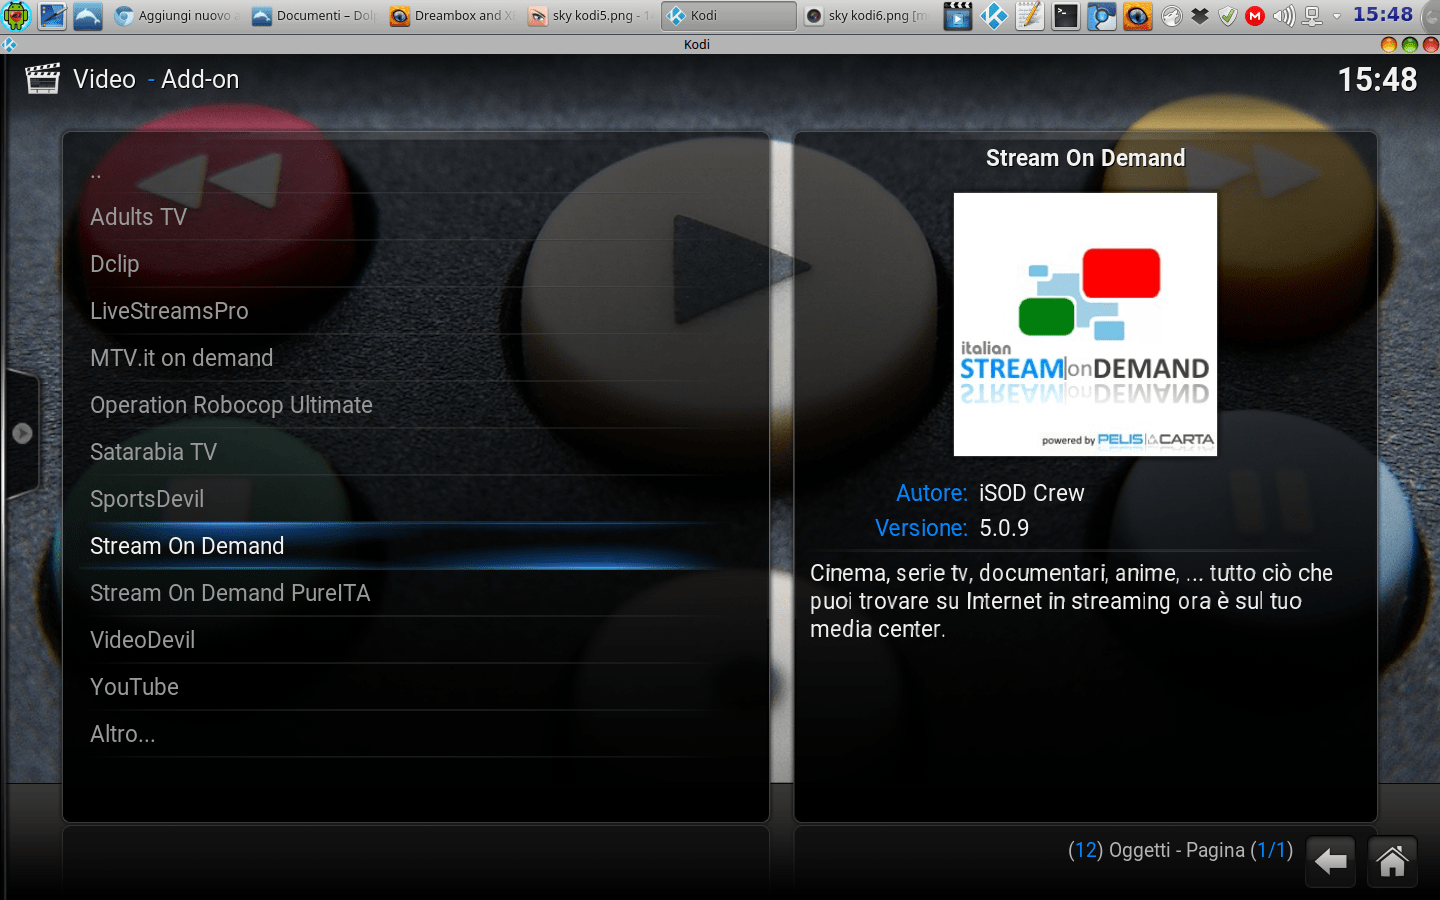Image resolution: width=1440 pixels, height=900 pixels.
Task: Open the notepad text editor launcher
Action: [x=1030, y=15]
